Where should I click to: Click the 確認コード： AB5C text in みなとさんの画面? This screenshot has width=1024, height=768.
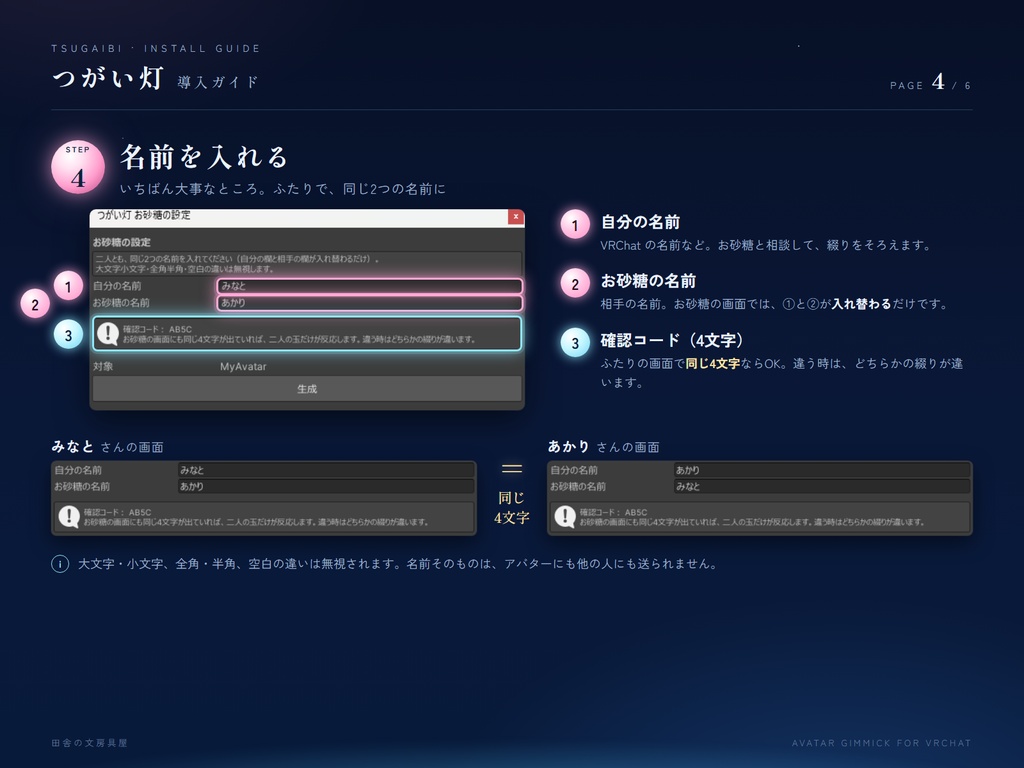118,512
